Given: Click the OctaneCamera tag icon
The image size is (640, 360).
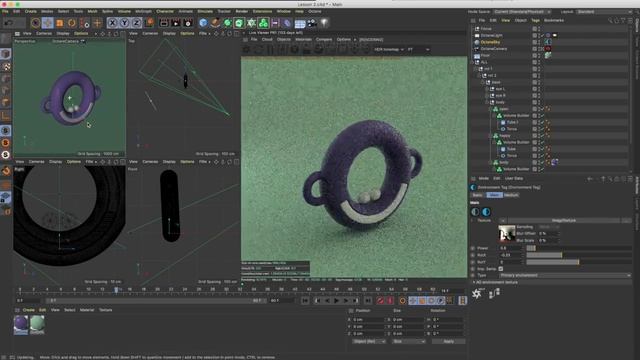Looking at the screenshot, I should point(548,49).
